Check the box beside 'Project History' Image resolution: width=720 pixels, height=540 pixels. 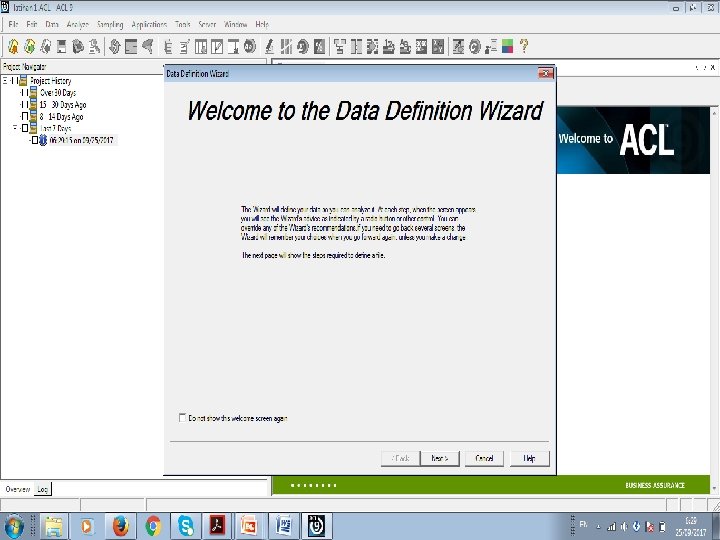point(15,81)
